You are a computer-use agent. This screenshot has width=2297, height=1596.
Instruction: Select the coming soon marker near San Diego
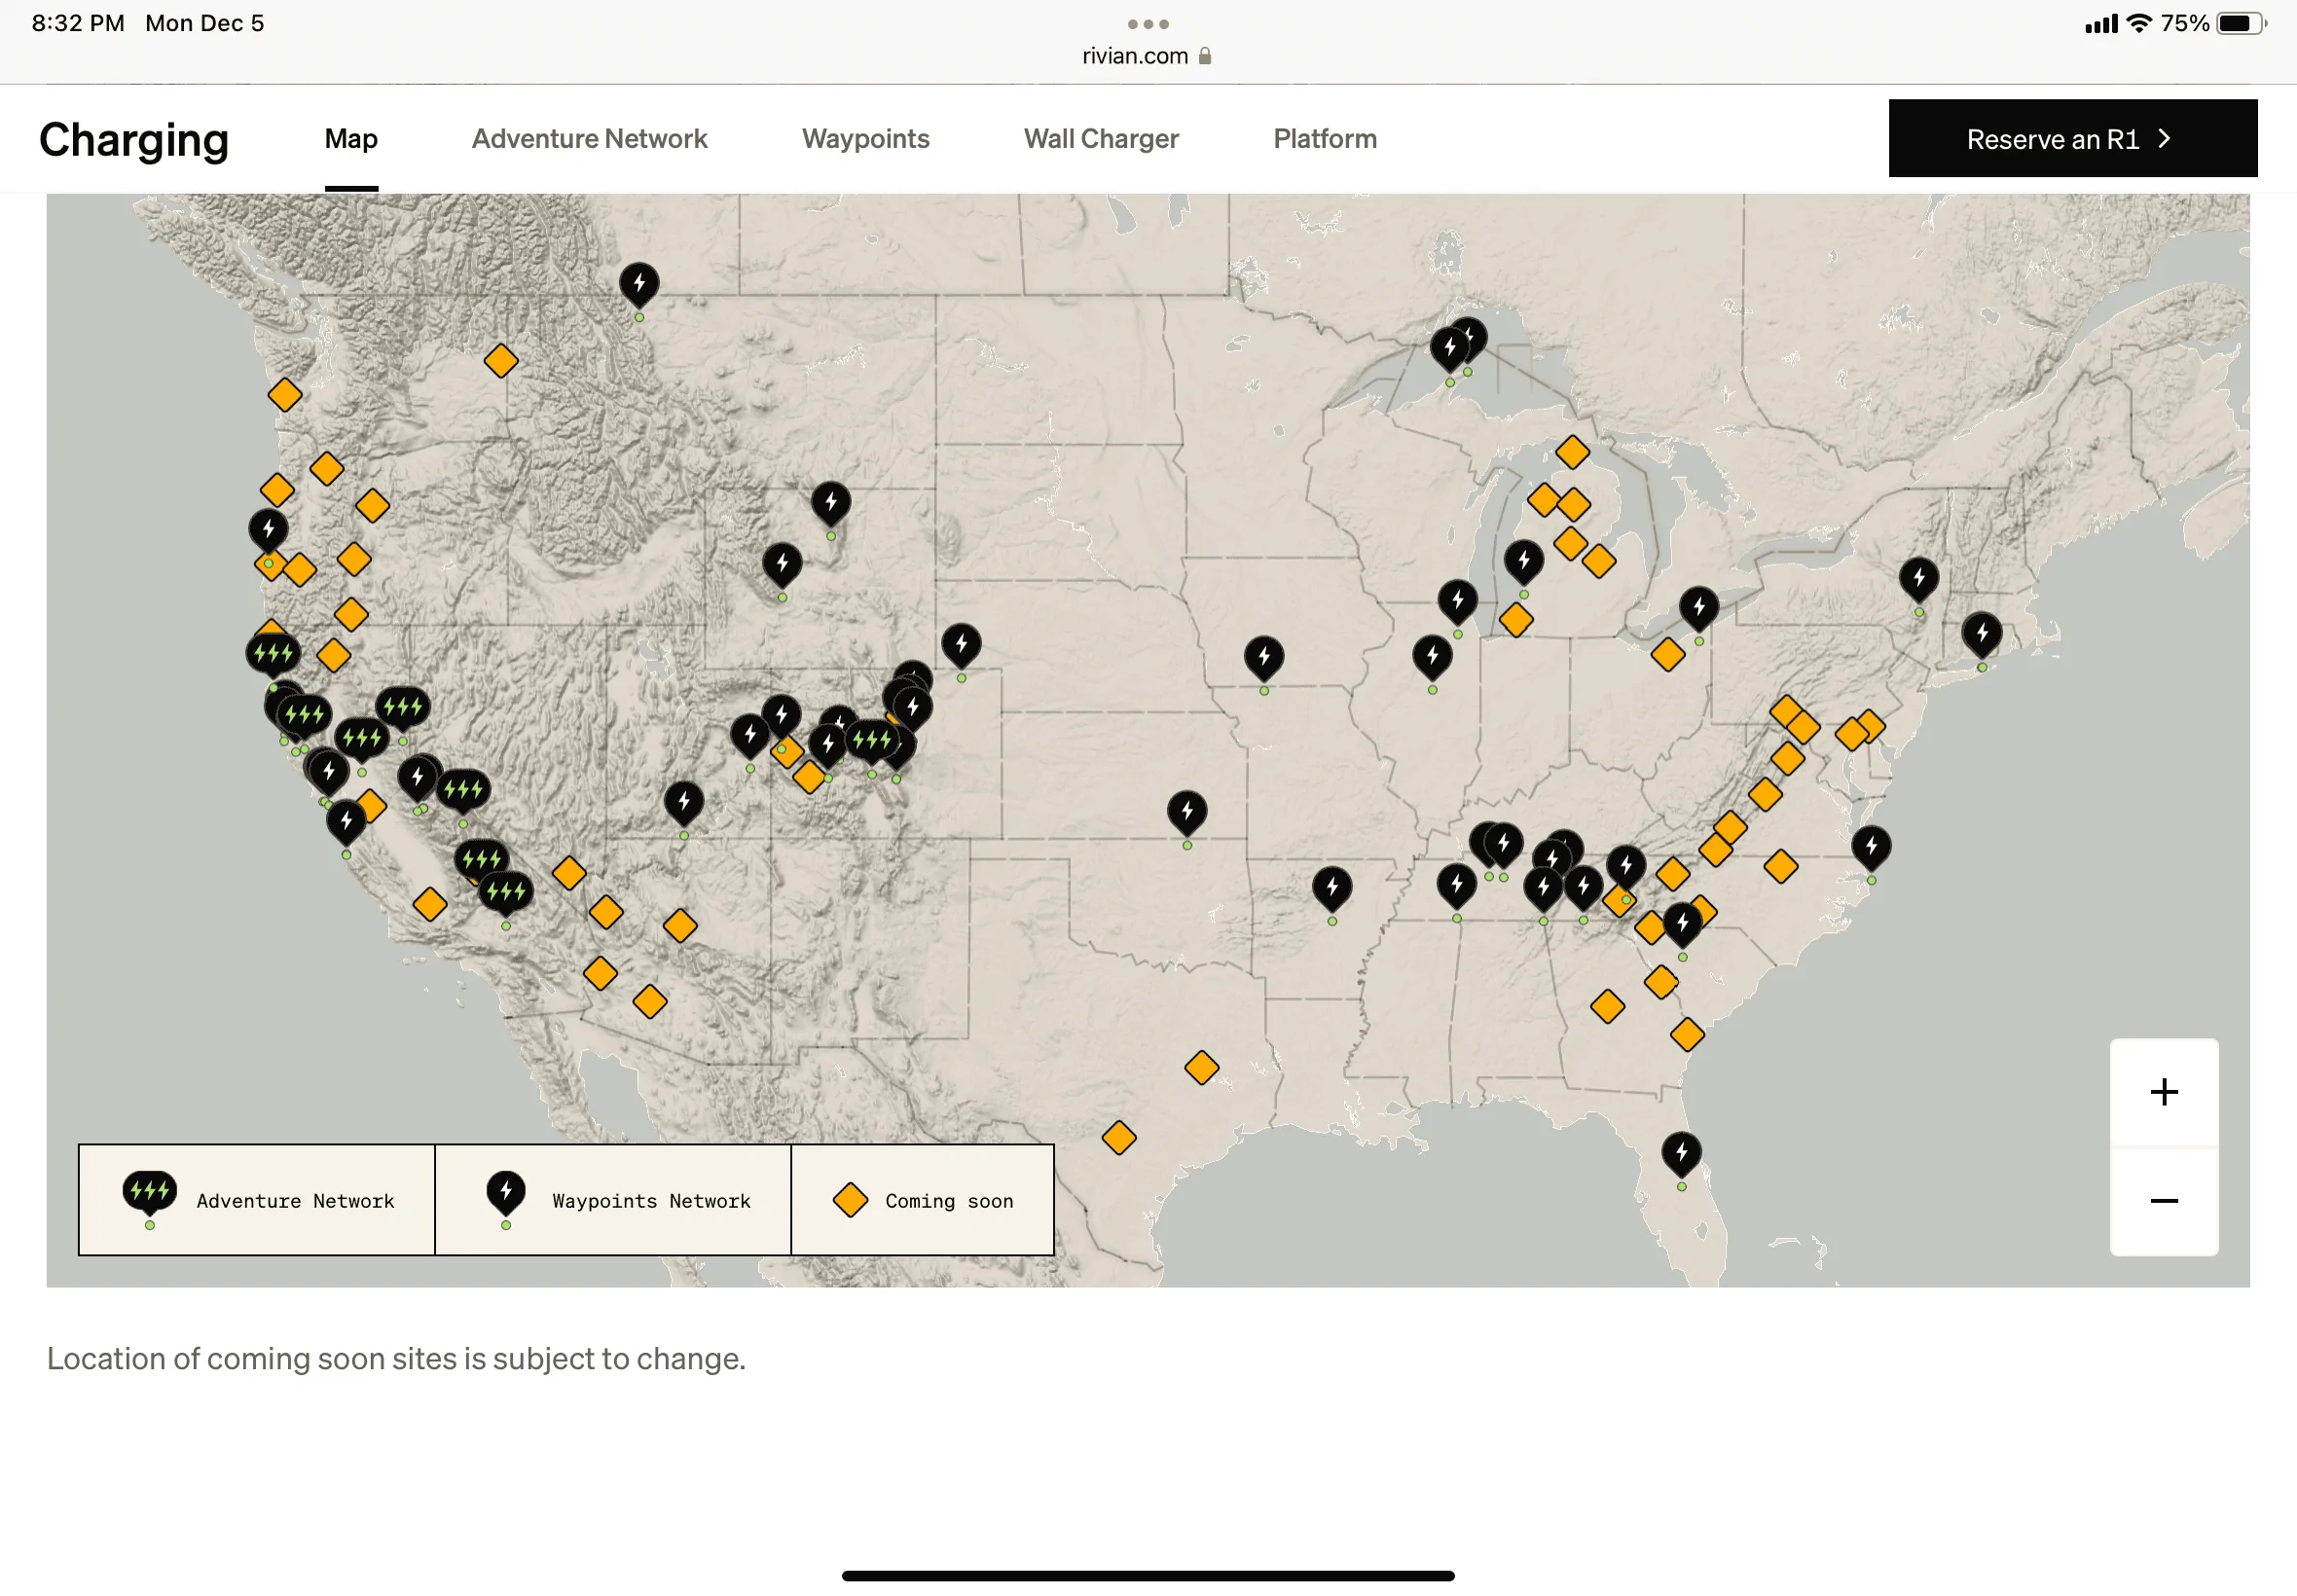pos(430,904)
